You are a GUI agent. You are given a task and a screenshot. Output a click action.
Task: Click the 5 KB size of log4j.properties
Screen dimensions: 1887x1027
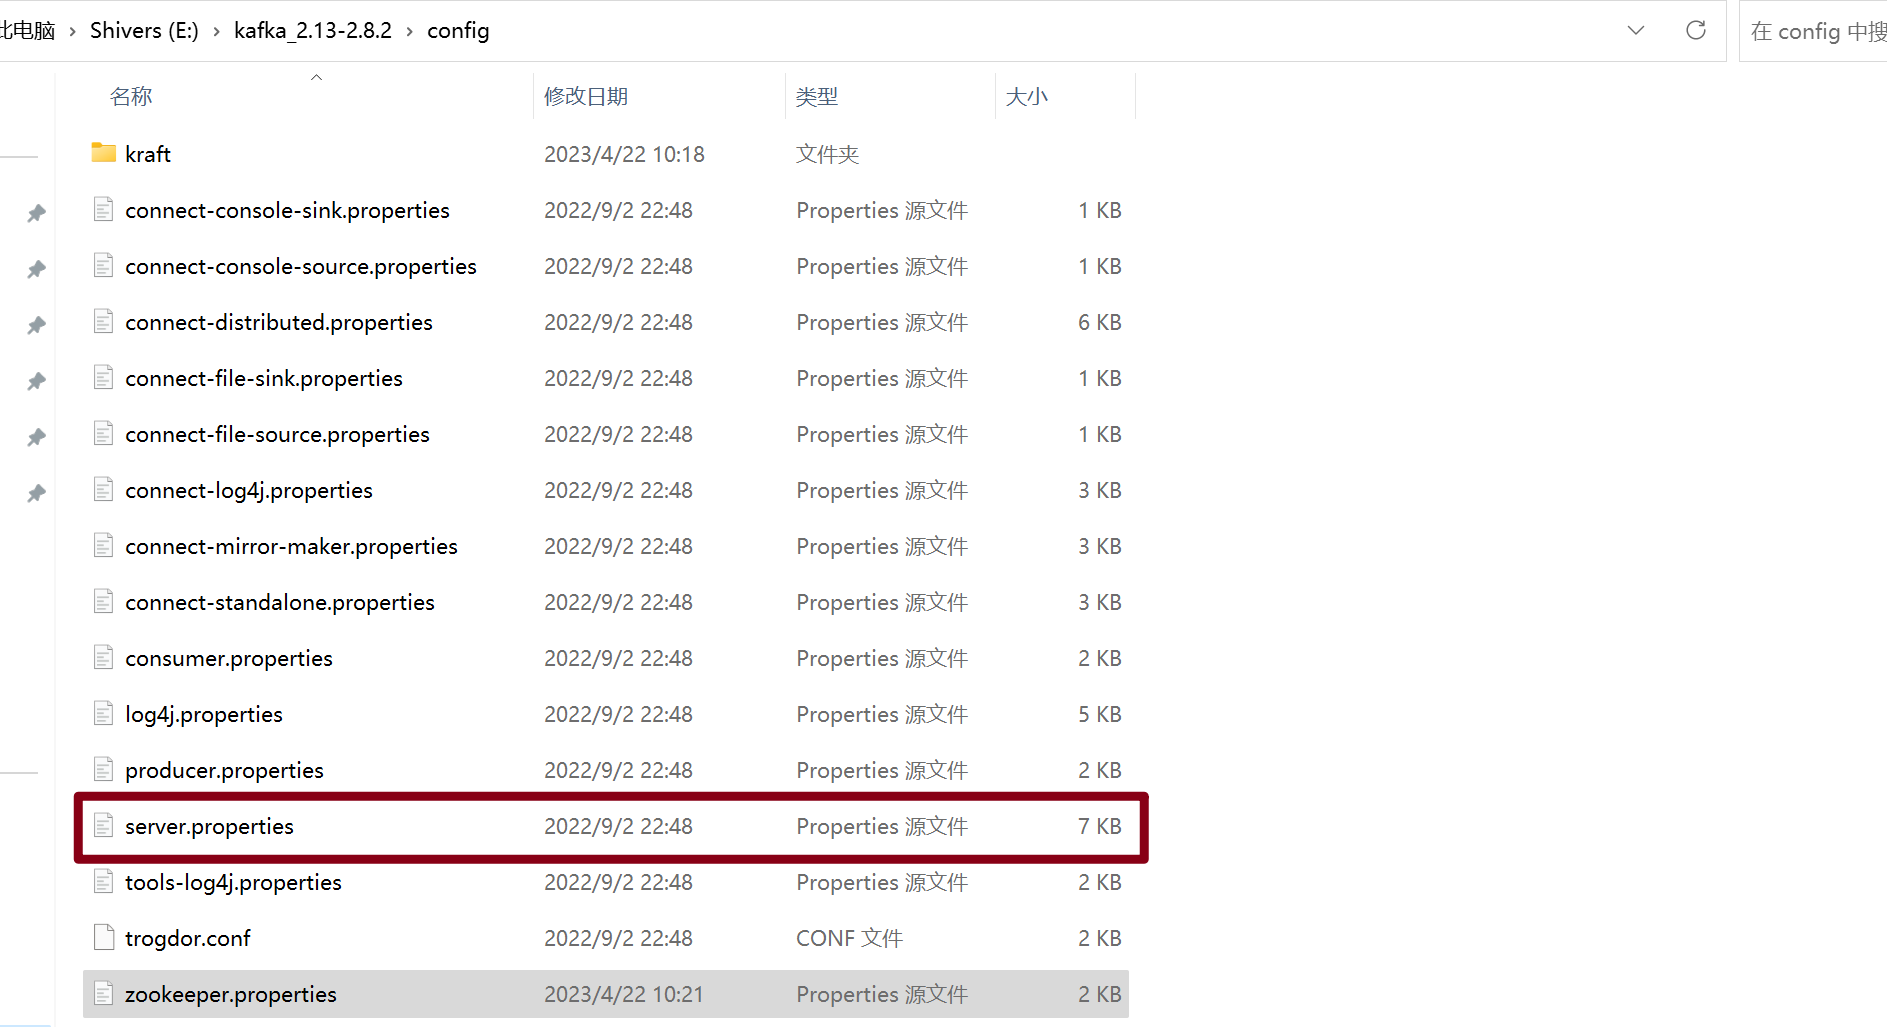1100,714
